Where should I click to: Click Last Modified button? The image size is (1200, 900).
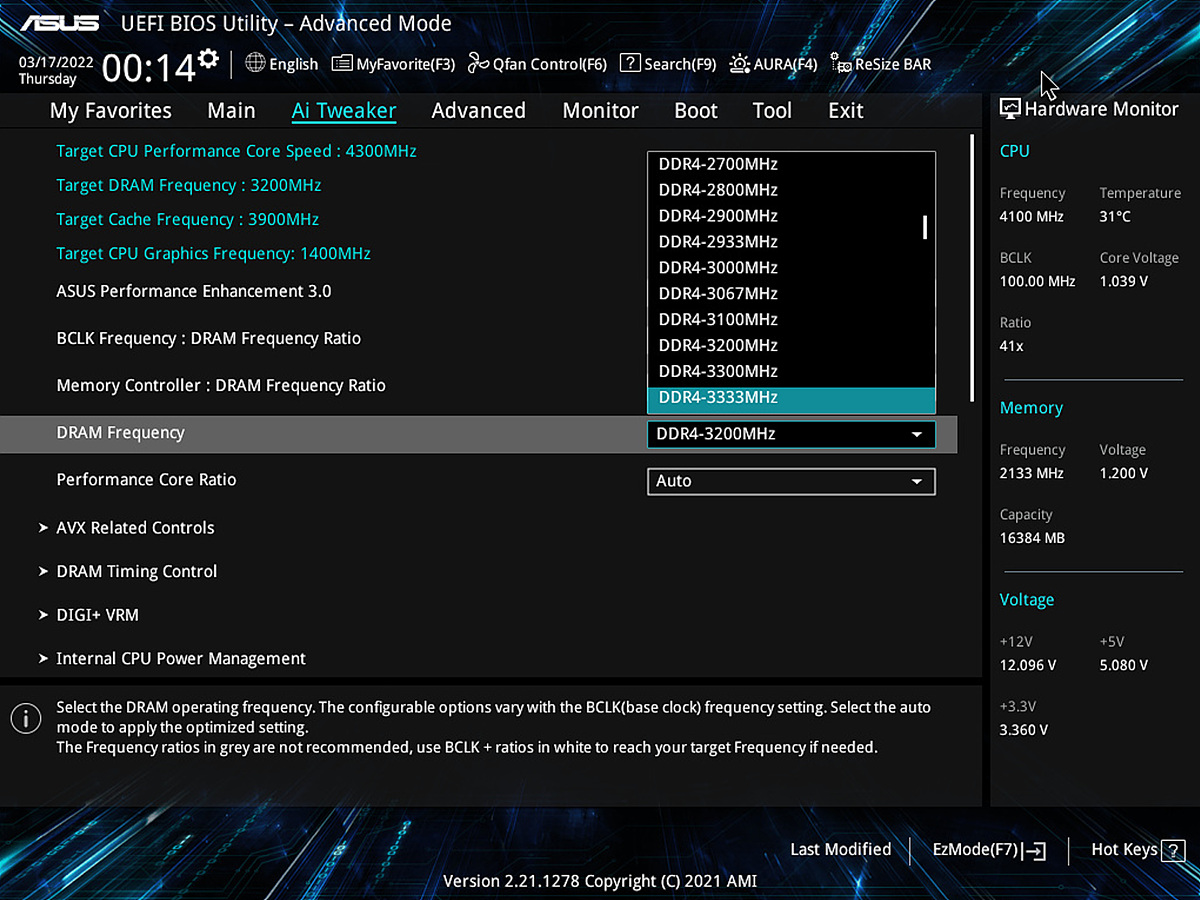840,850
